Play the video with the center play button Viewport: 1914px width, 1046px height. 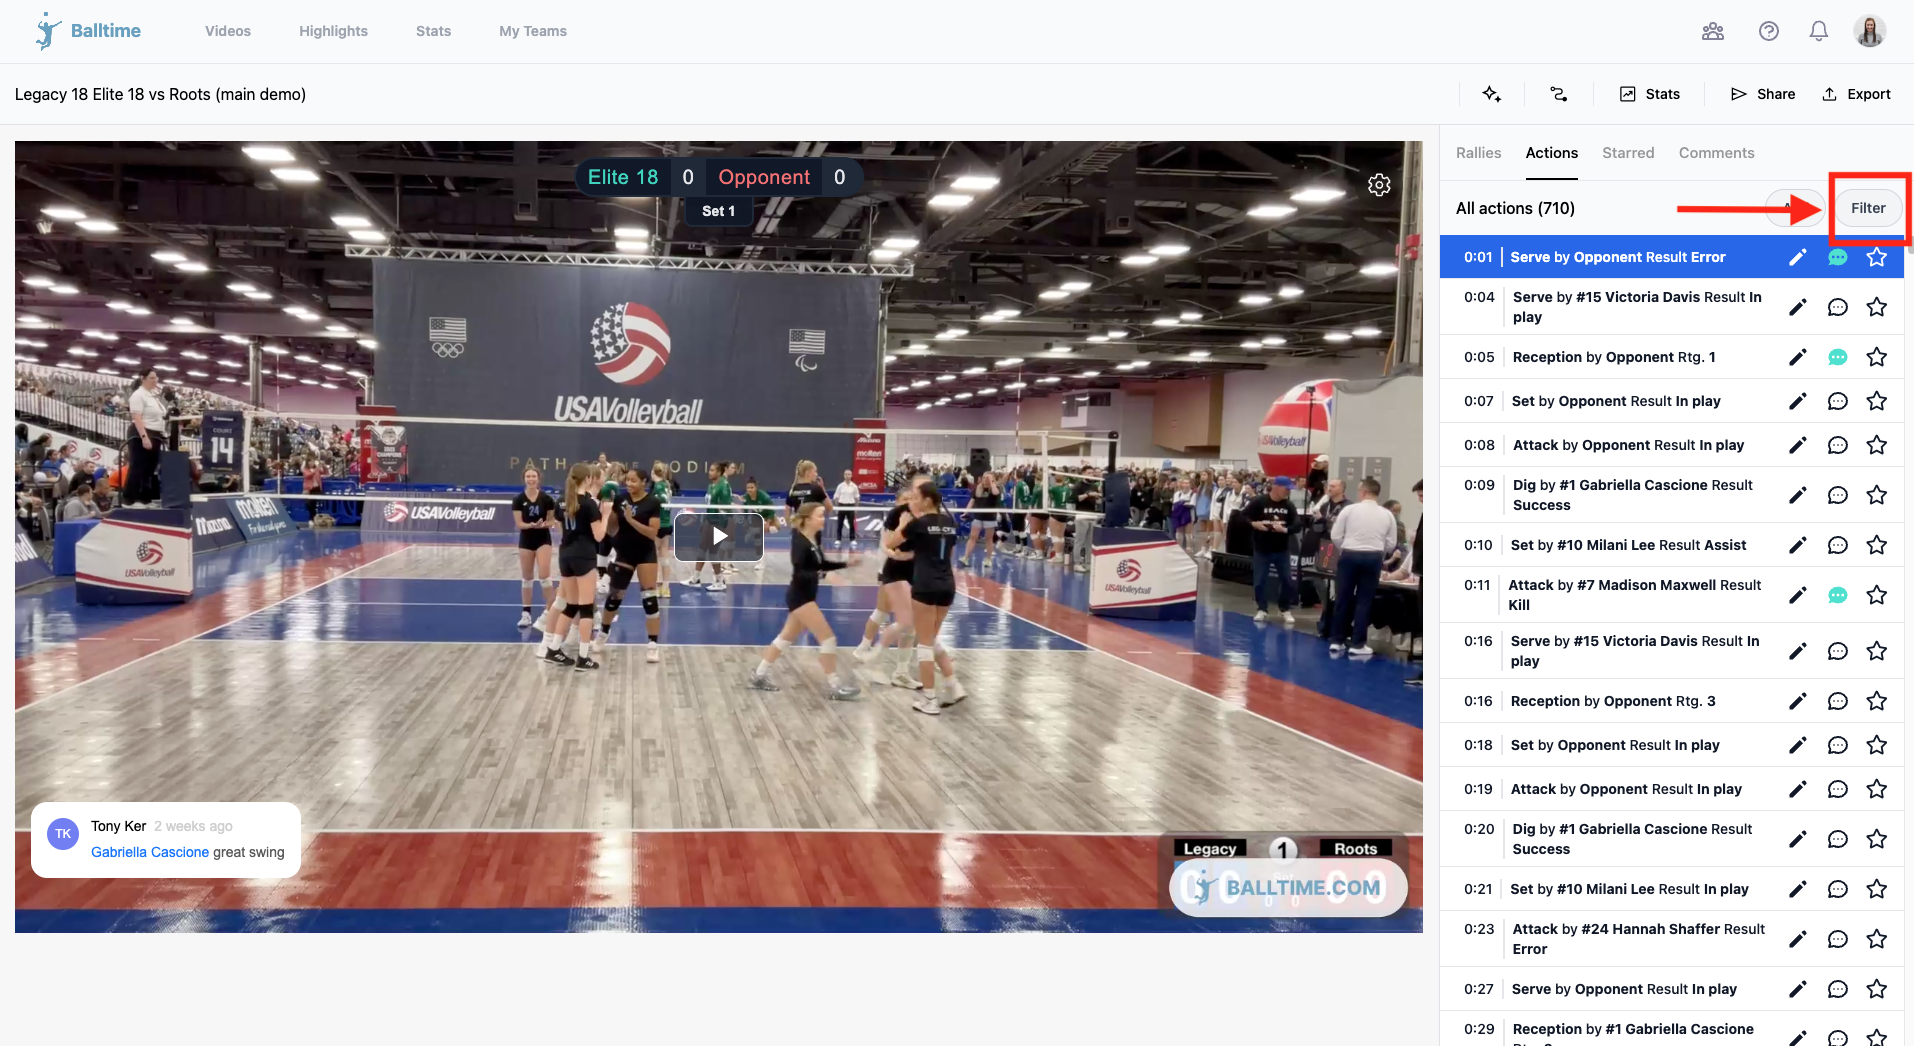tap(719, 536)
